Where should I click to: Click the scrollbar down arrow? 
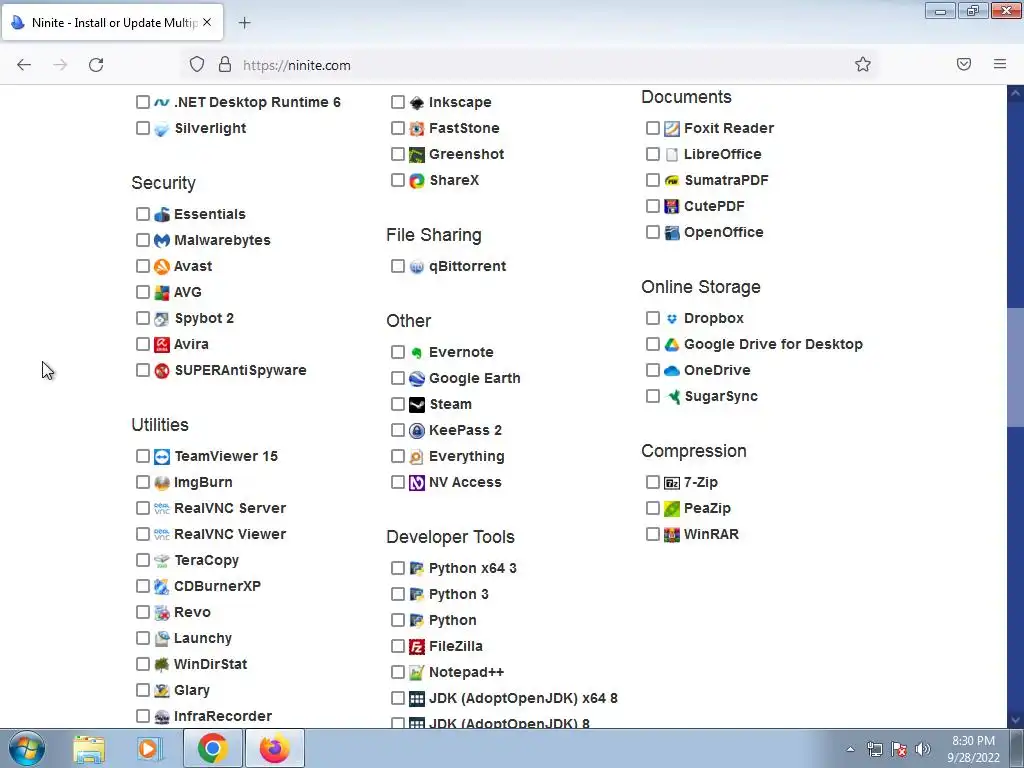[1016, 720]
